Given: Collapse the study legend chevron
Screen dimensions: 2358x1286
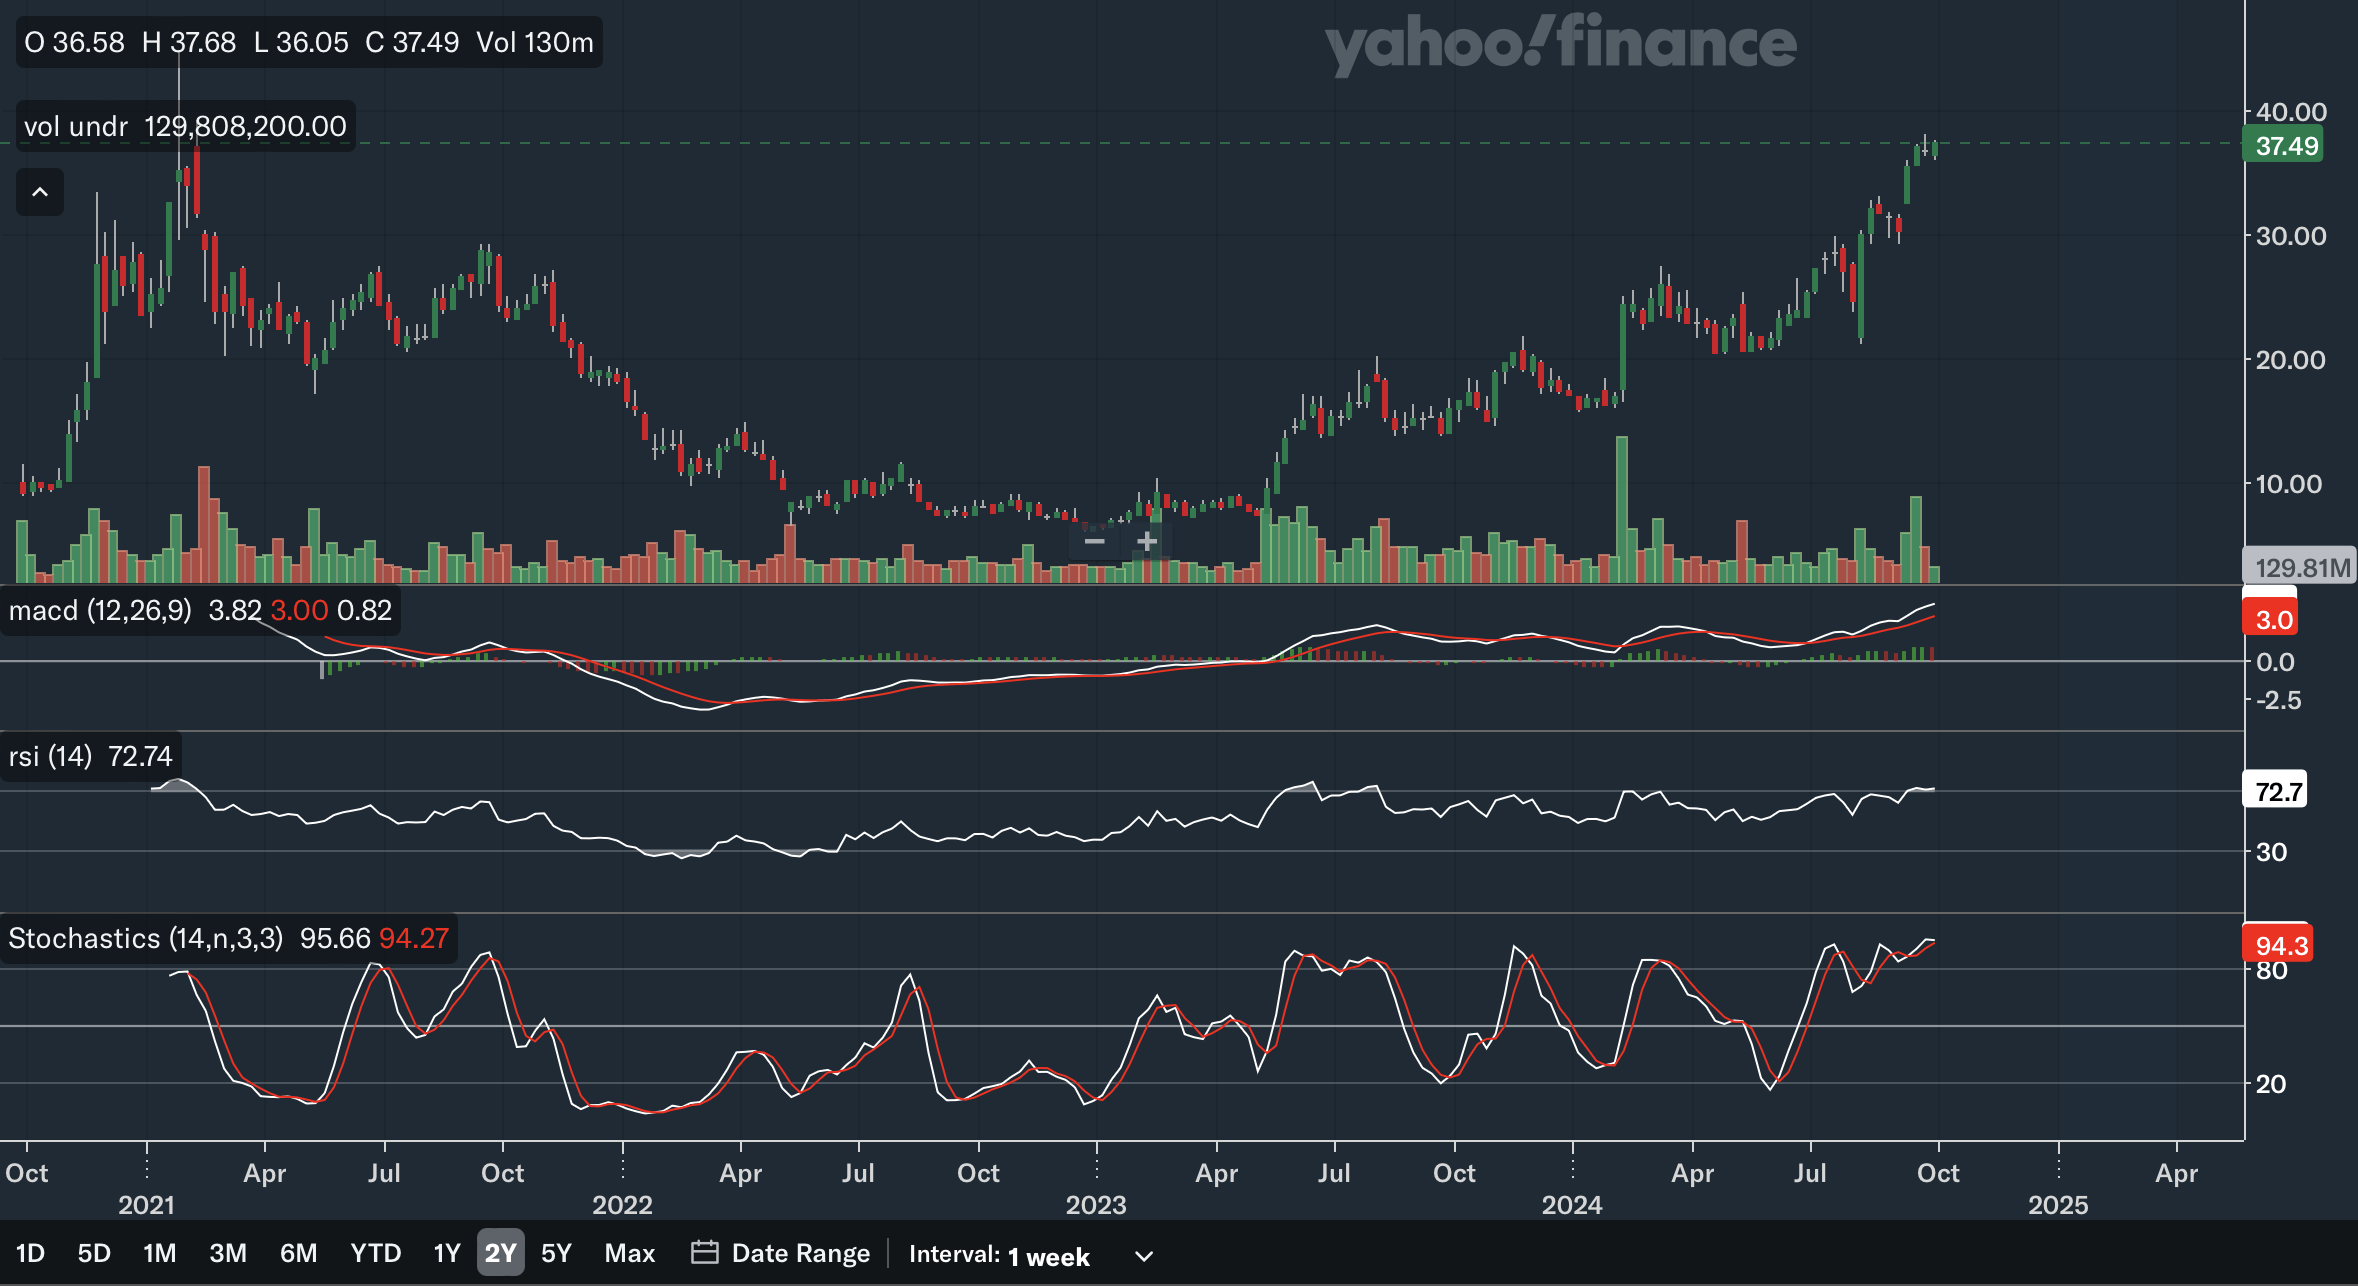Looking at the screenshot, I should (40, 192).
